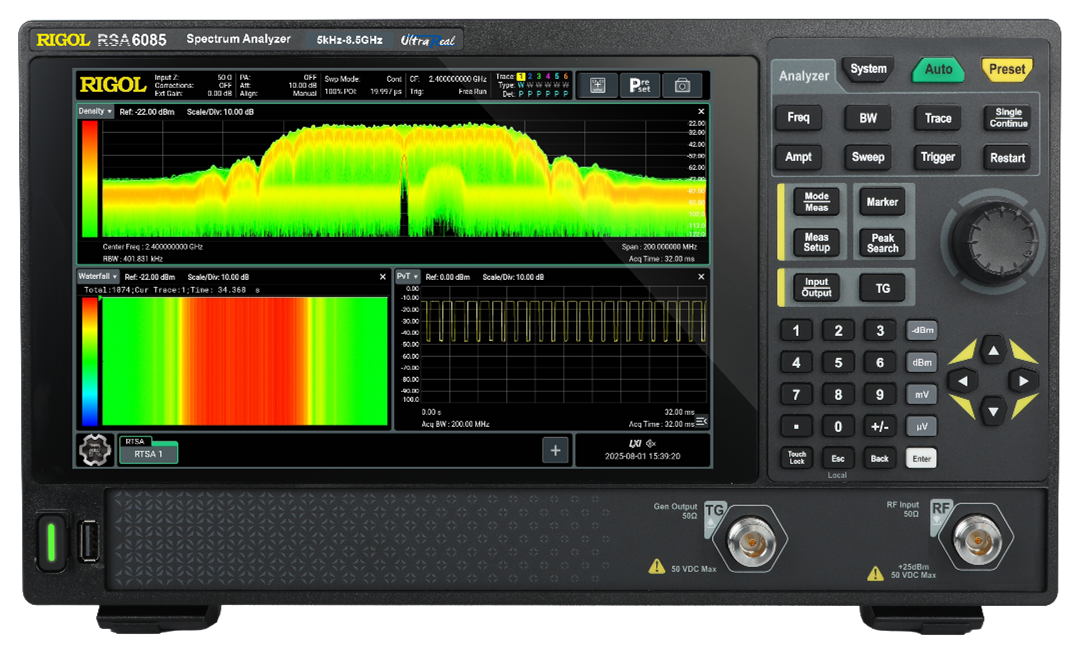
Task: Hit the yellow Preset hardware key
Action: click(1006, 69)
